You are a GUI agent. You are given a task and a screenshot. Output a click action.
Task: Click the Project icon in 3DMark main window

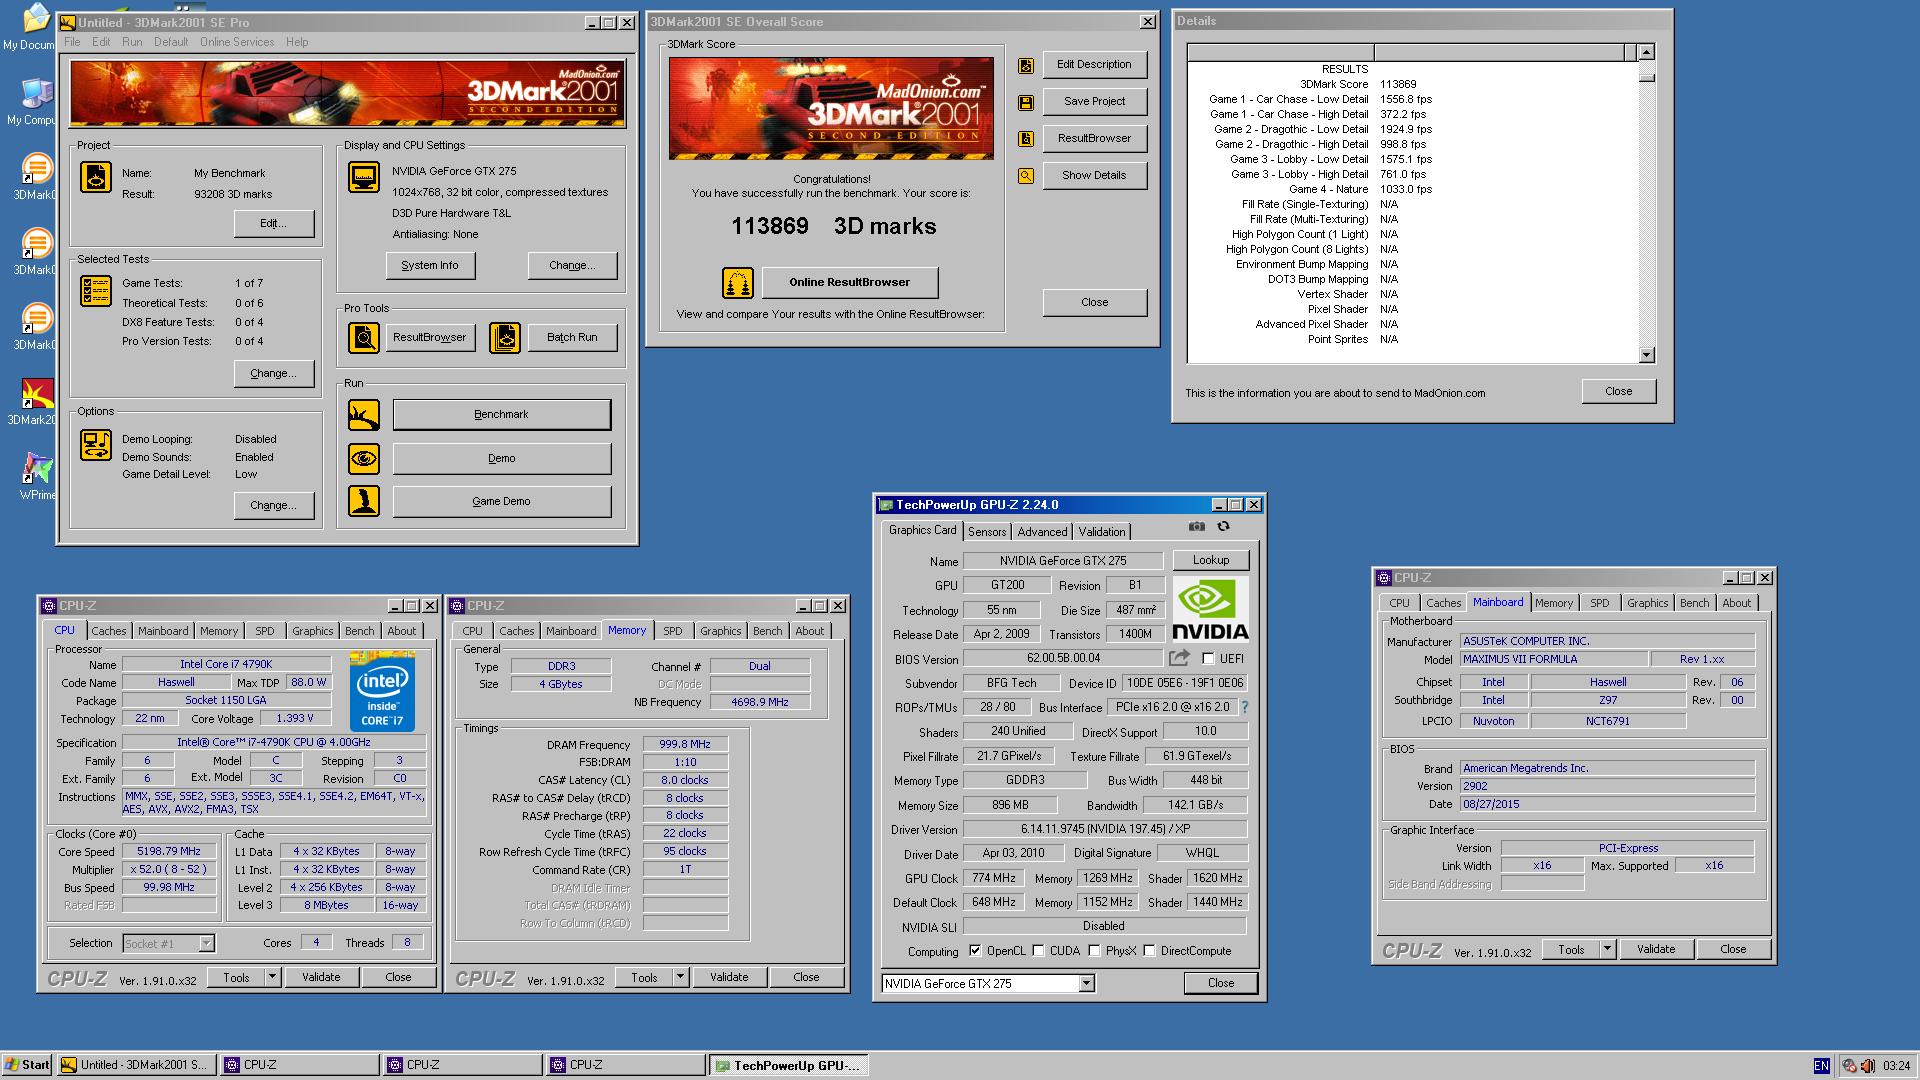pyautogui.click(x=96, y=177)
